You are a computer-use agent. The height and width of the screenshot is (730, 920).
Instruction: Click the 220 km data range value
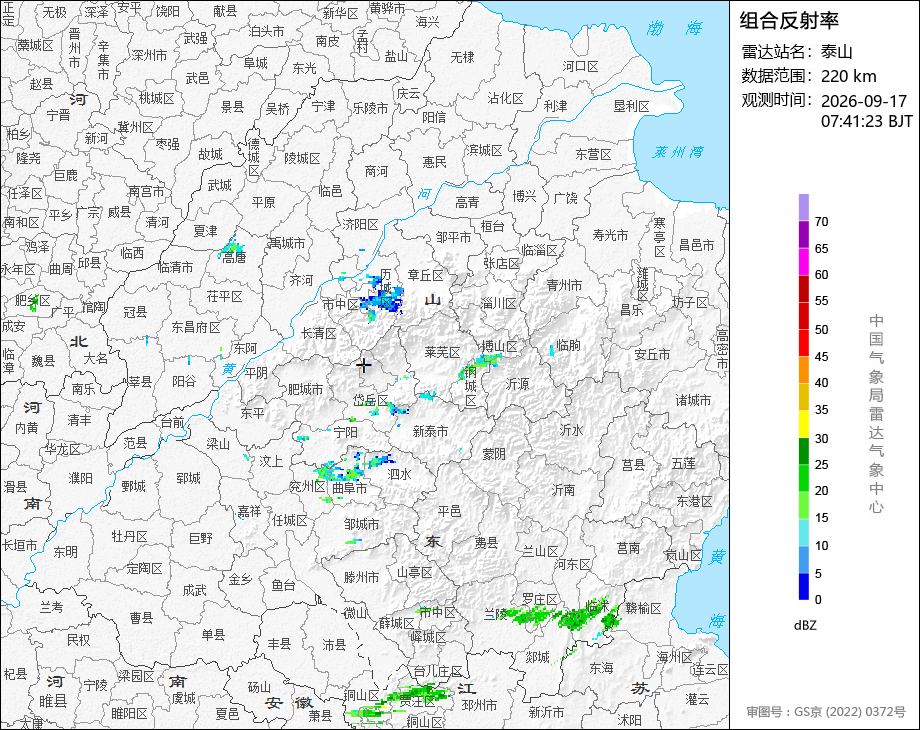click(x=848, y=76)
